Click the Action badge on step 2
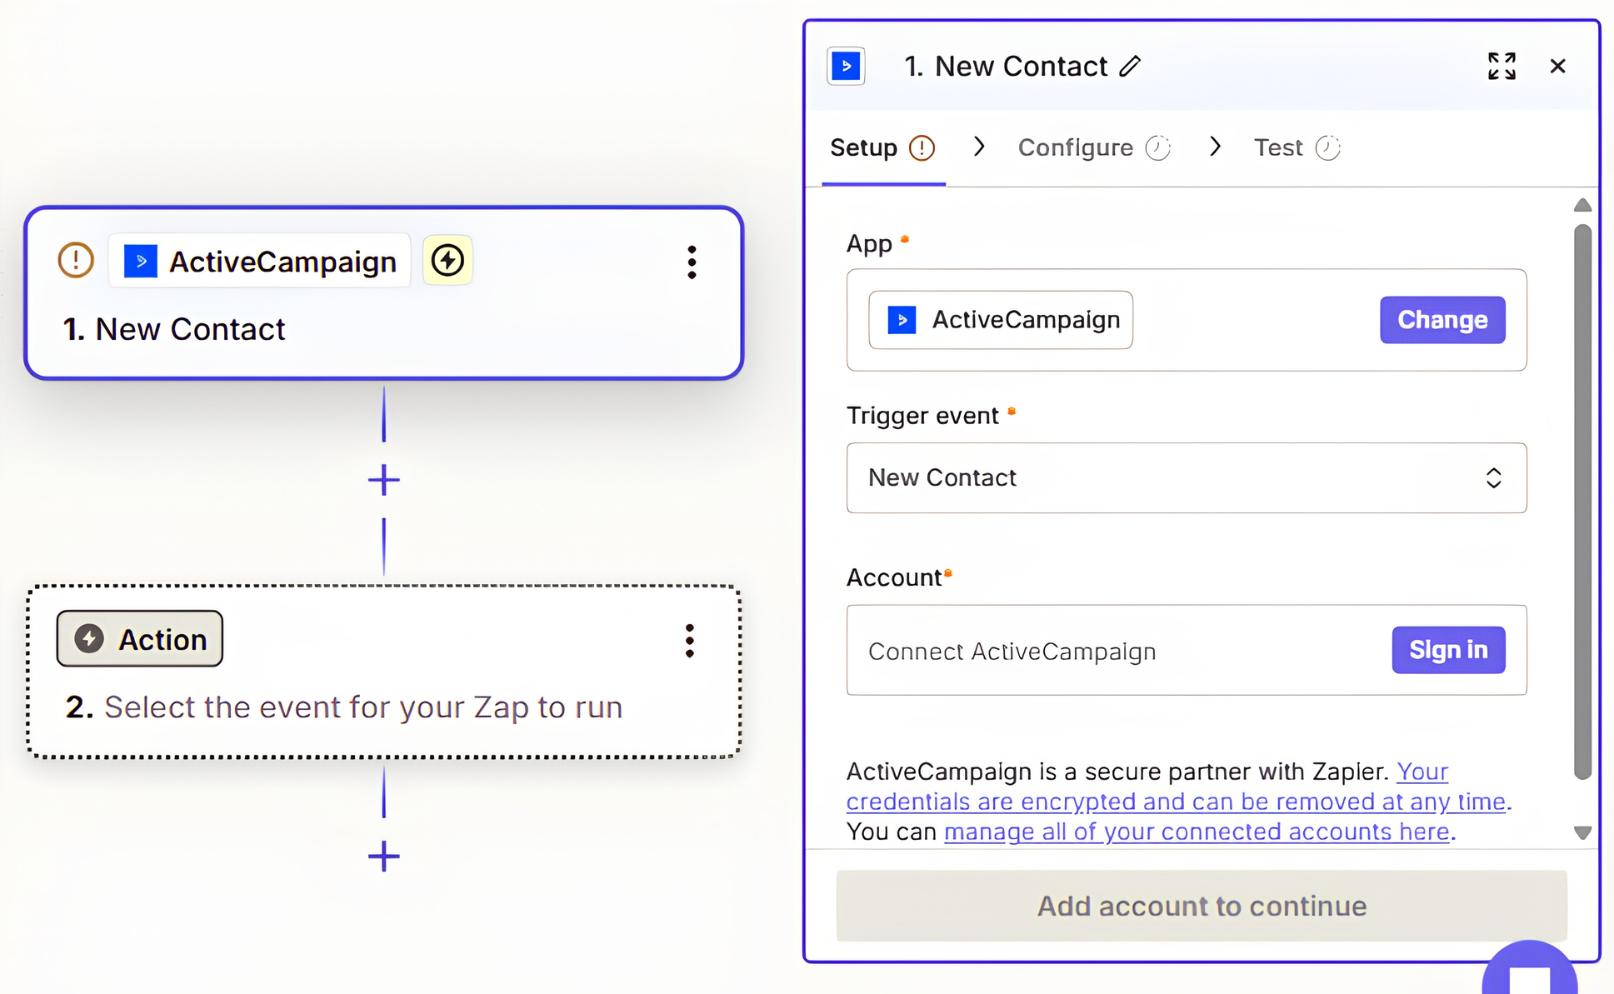 (x=140, y=639)
